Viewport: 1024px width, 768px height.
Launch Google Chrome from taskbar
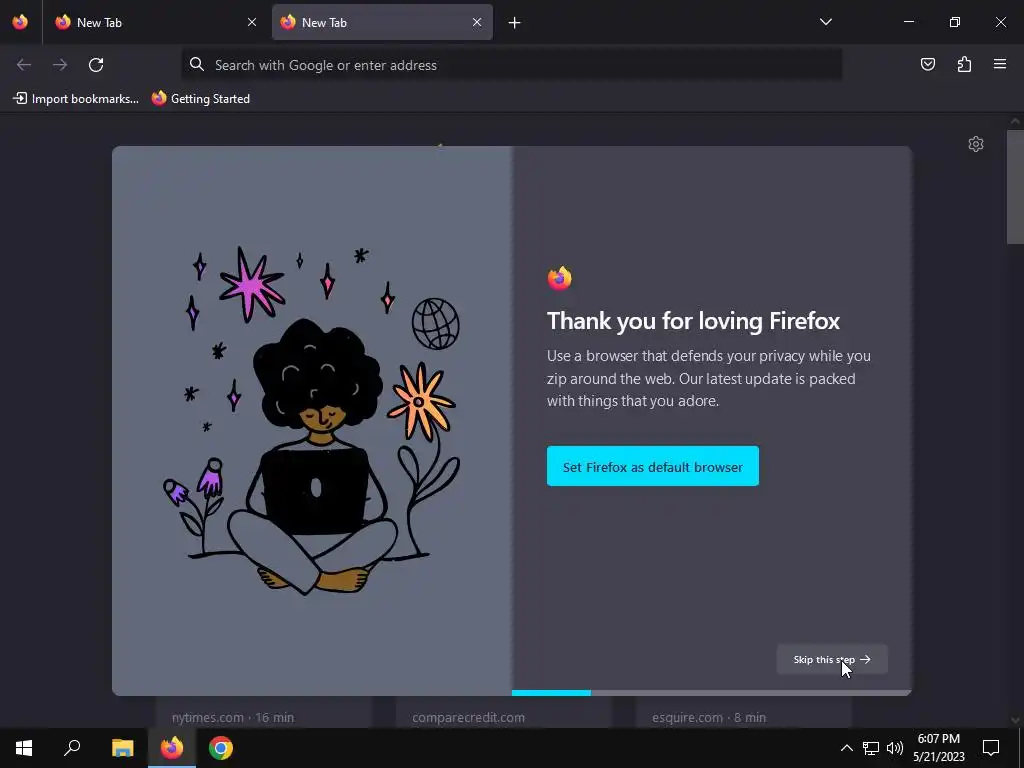(221, 748)
